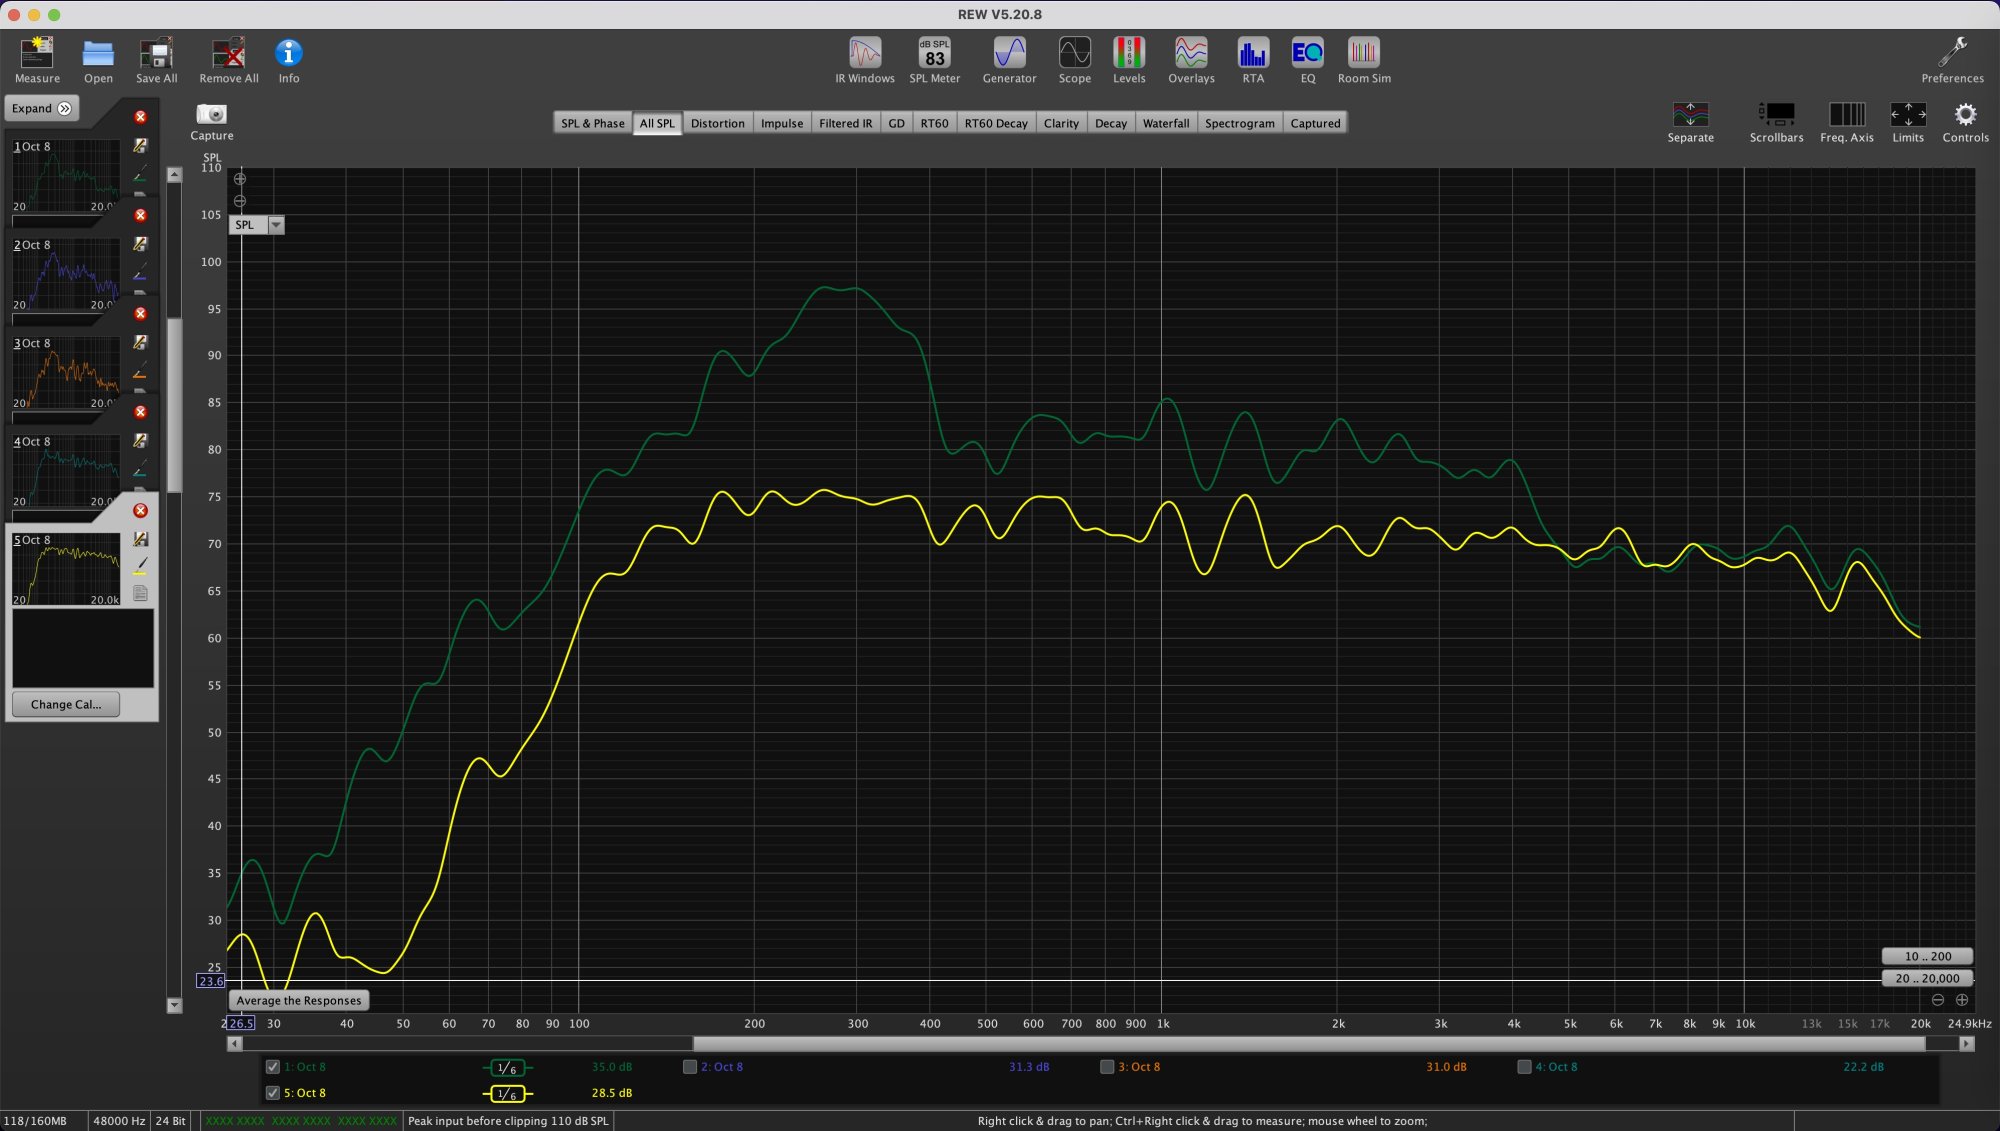2000x1131 pixels.
Task: Enable the 4: Oct 8 trace checkbox
Action: pyautogui.click(x=1524, y=1067)
